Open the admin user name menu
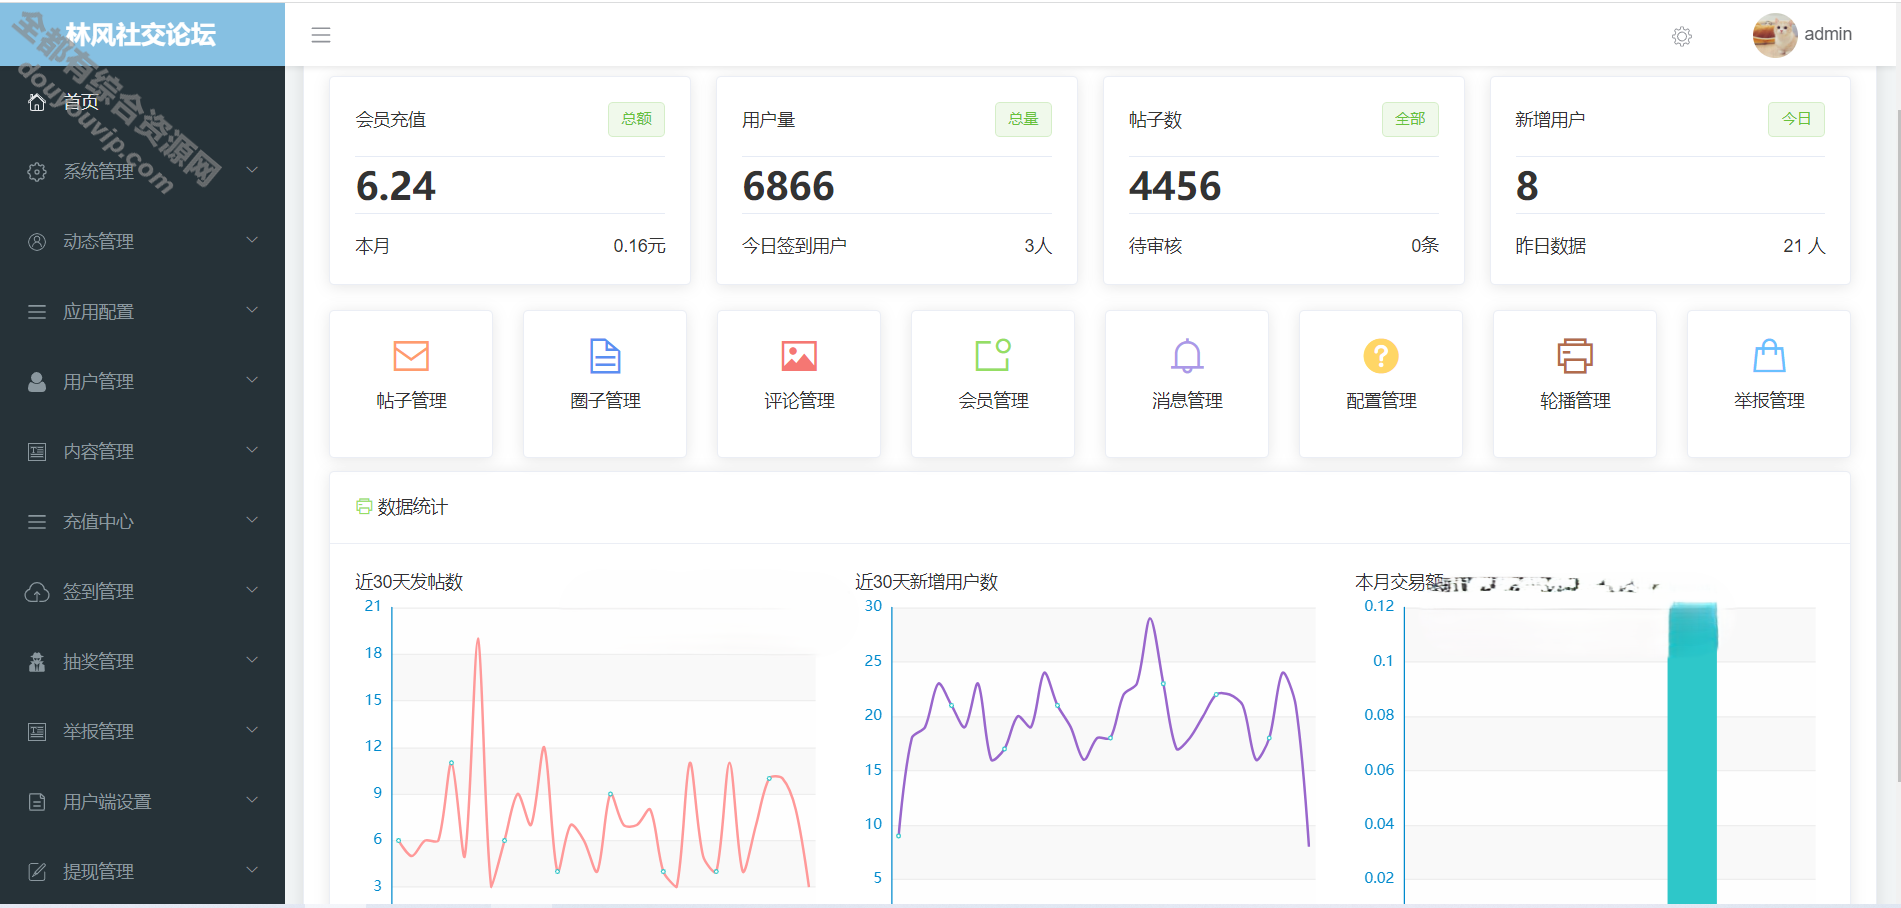 (1828, 34)
